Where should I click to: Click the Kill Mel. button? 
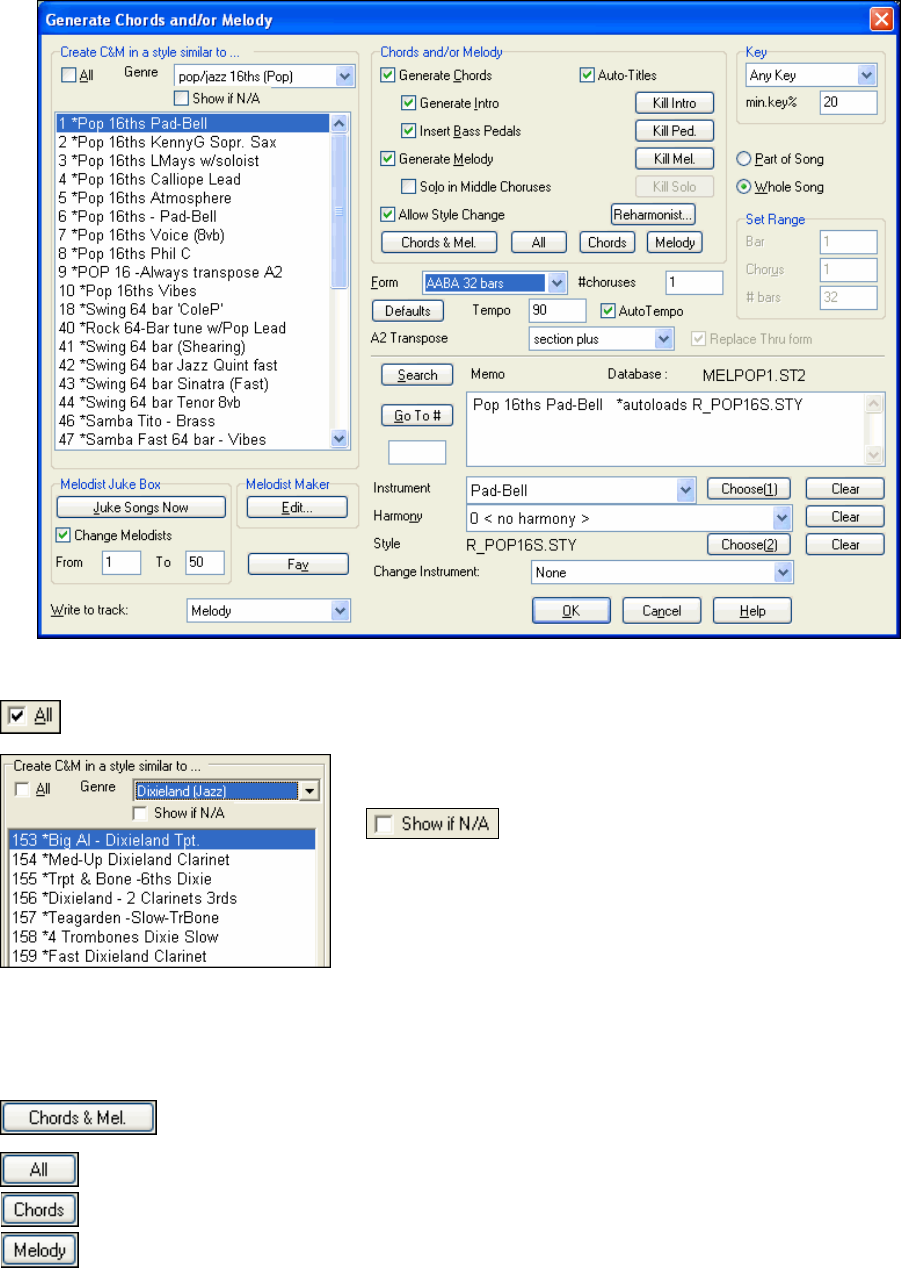(x=674, y=158)
